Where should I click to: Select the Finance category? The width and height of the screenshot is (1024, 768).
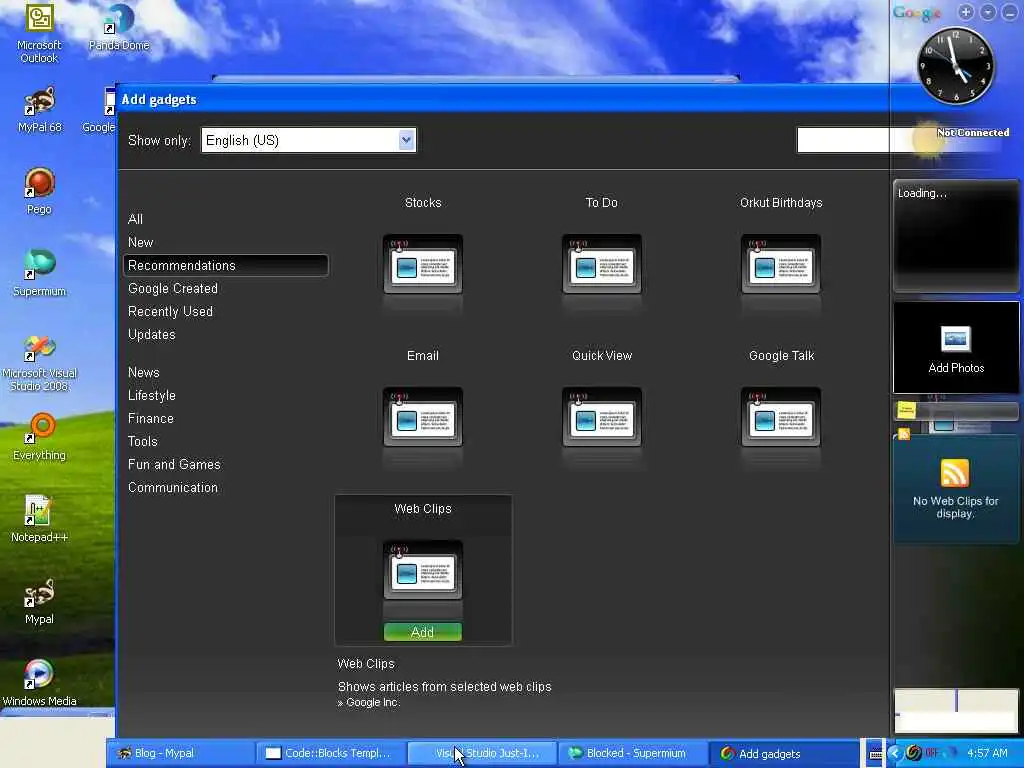150,419
